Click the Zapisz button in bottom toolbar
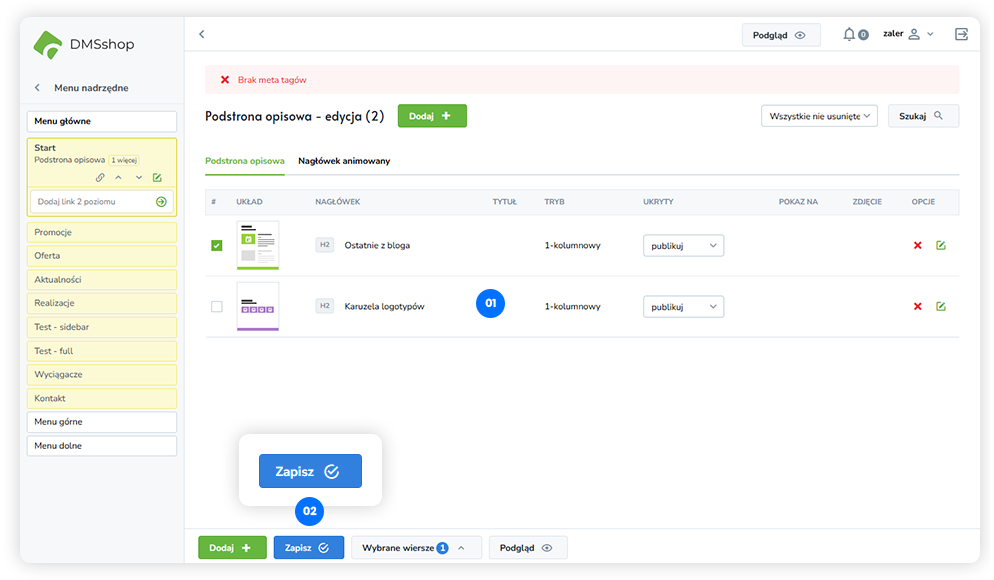 pos(308,548)
